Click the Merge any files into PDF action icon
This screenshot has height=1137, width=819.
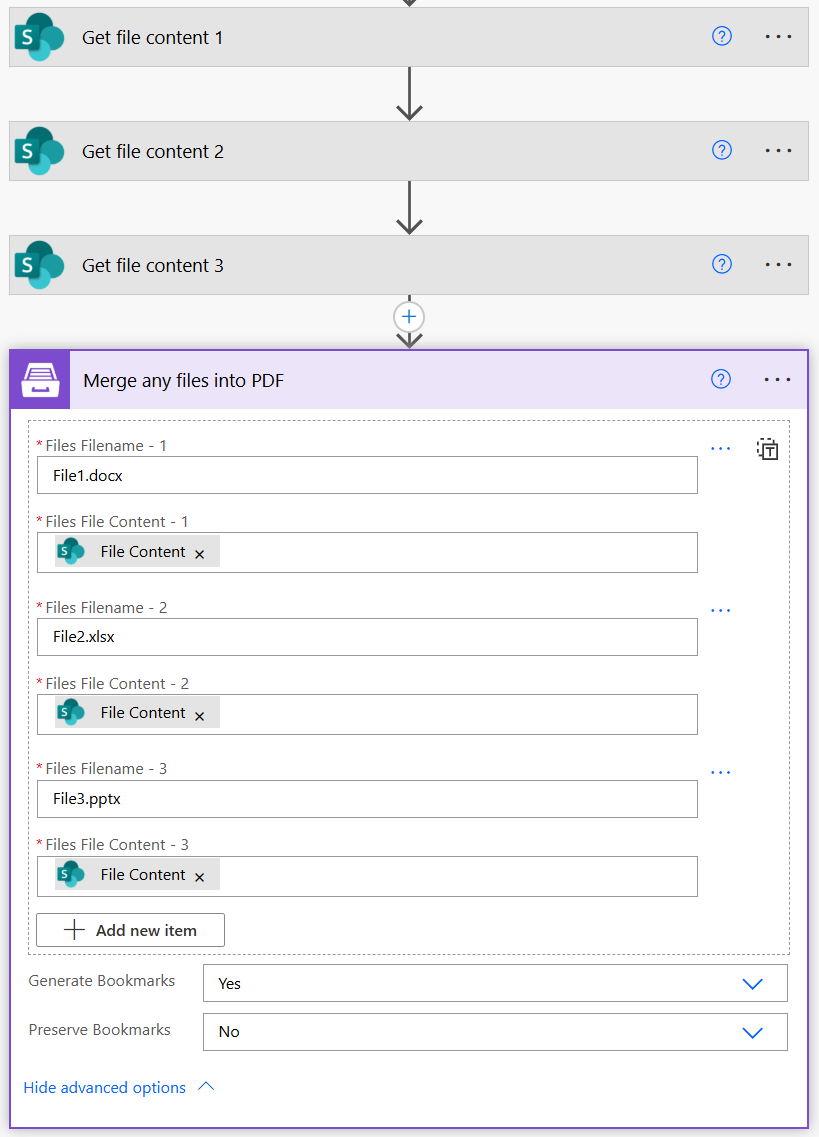click(x=41, y=380)
